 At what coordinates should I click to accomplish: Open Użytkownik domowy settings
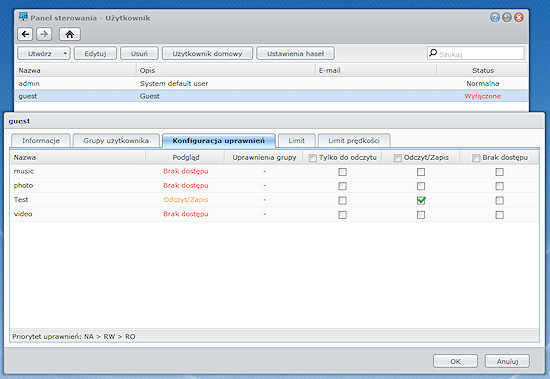[x=207, y=54]
